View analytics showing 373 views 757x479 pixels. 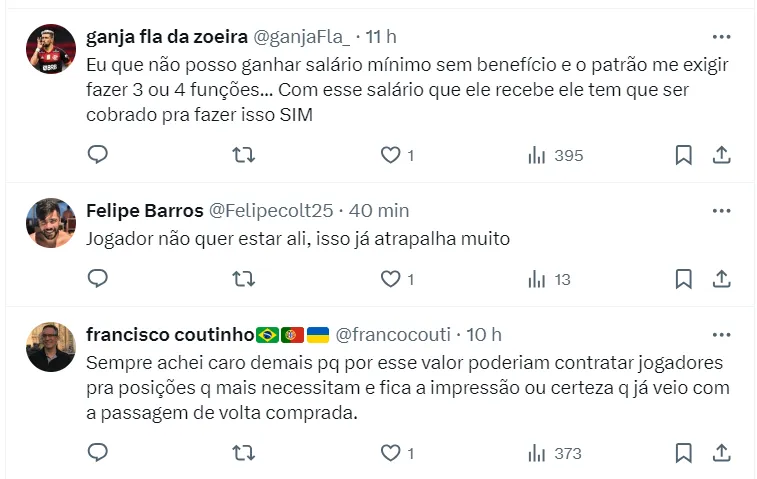(x=555, y=453)
